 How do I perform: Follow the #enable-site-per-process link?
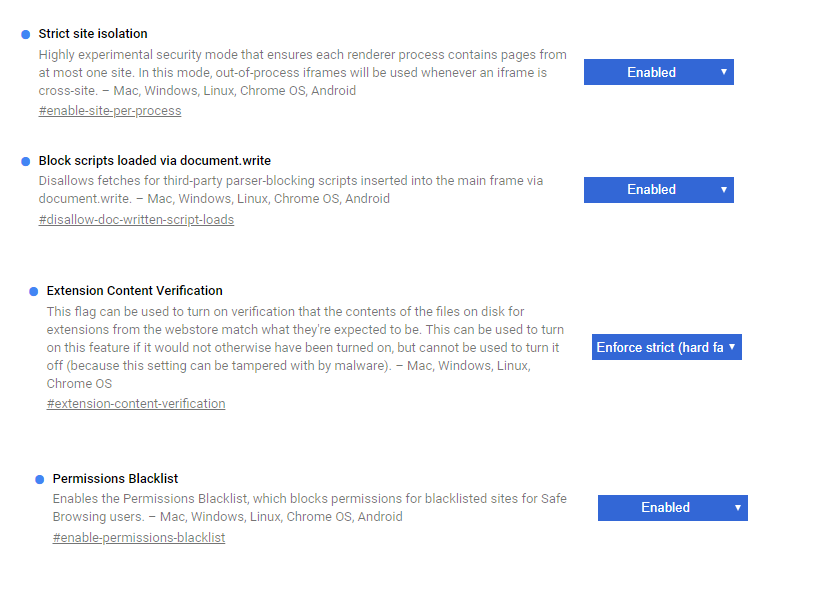(110, 111)
